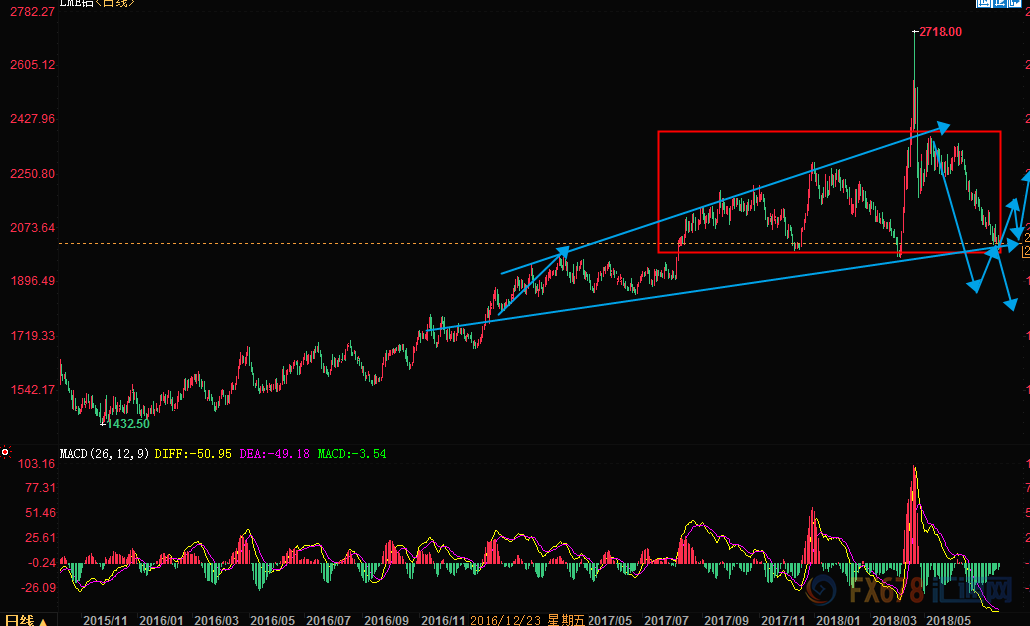
Task: Click the 77.31 MACD axis value
Action: coord(40,487)
